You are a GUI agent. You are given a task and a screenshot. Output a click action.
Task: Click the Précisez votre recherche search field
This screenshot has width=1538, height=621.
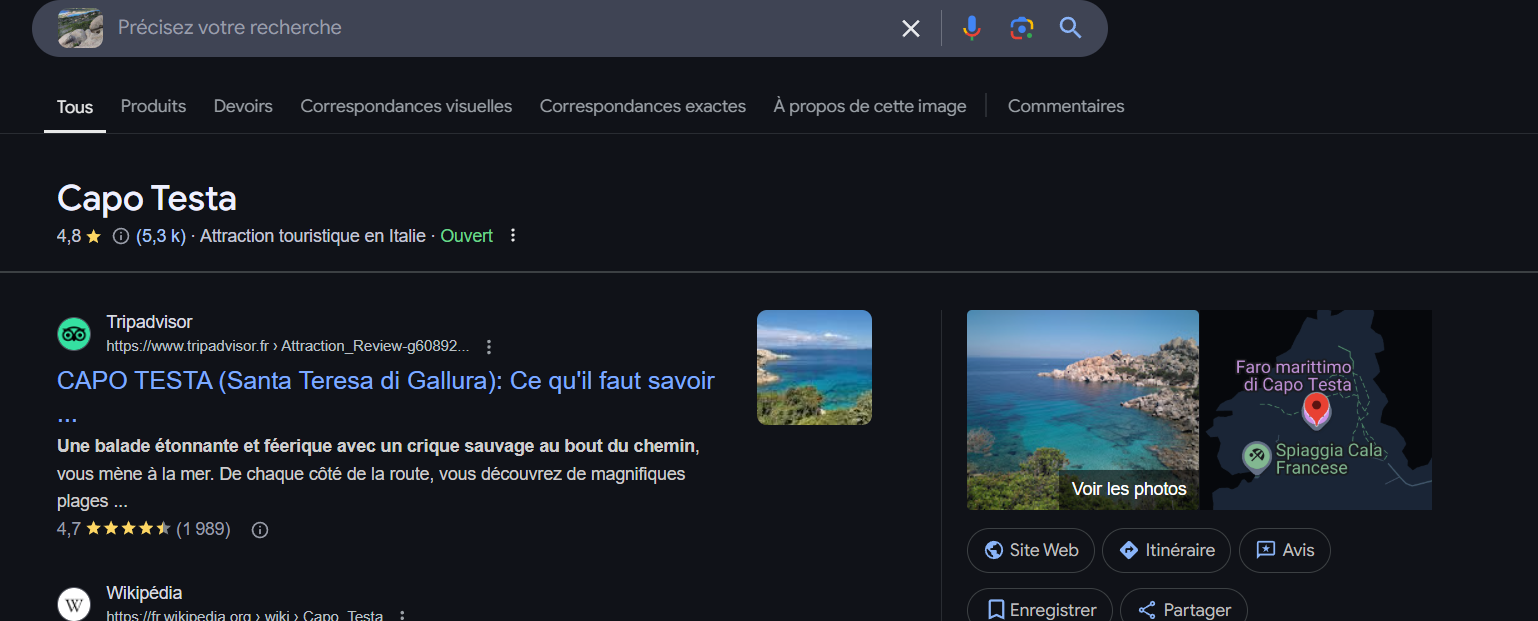pyautogui.click(x=500, y=28)
